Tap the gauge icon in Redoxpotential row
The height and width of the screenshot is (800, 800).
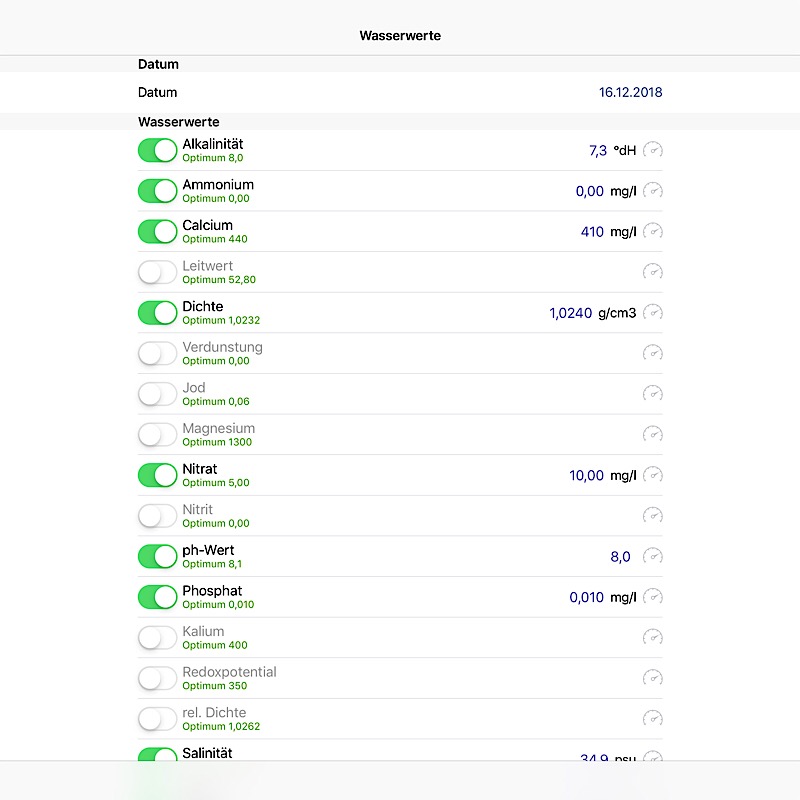[653, 678]
